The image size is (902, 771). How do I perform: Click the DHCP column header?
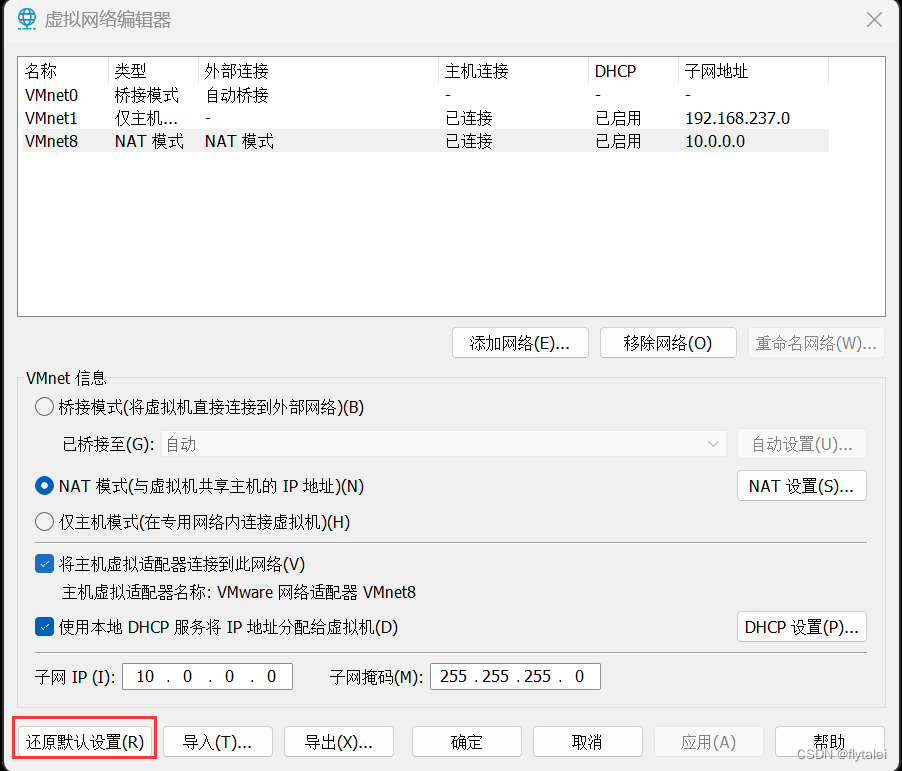tap(633, 71)
